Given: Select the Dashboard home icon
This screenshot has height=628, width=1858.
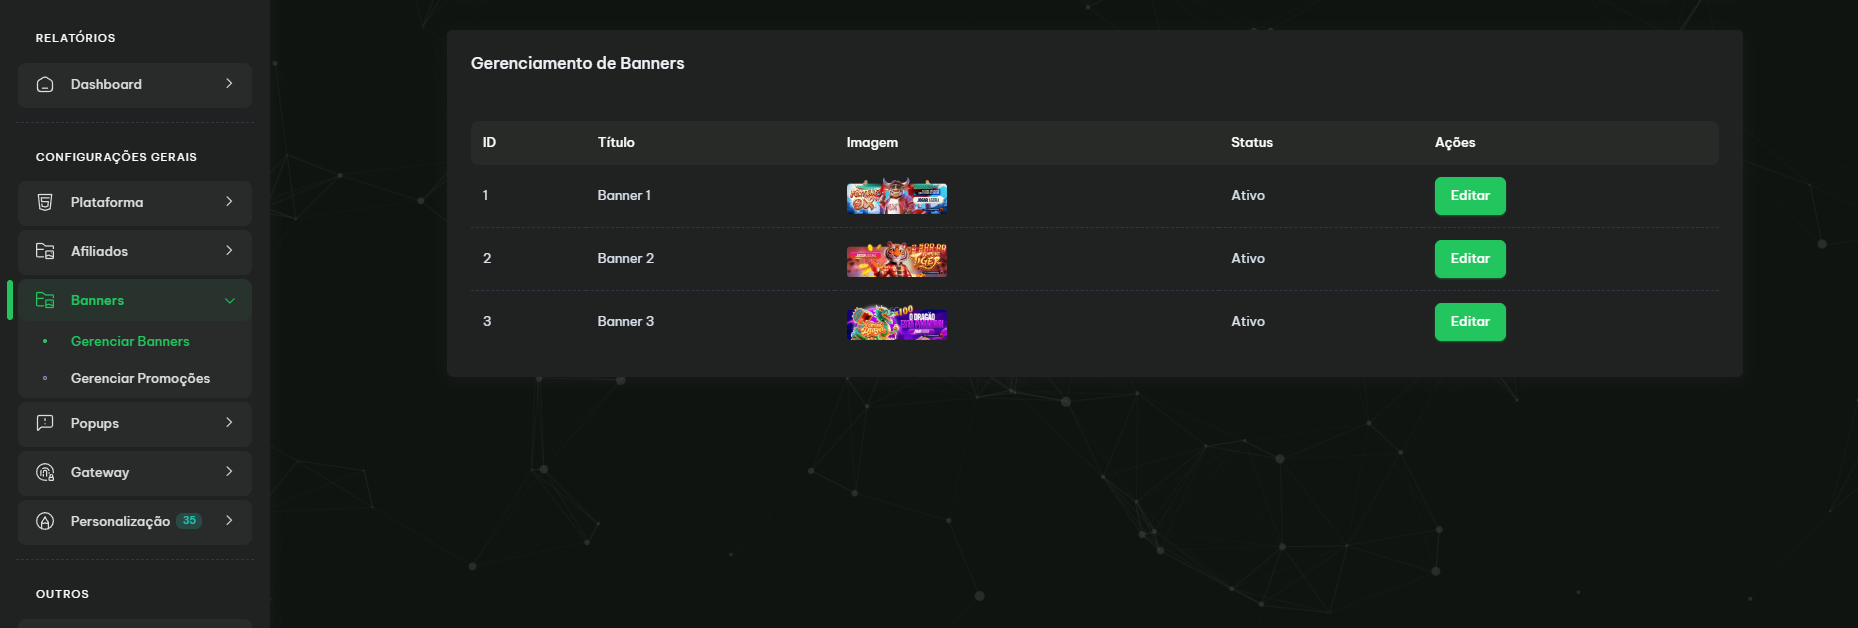Looking at the screenshot, I should click(x=44, y=85).
